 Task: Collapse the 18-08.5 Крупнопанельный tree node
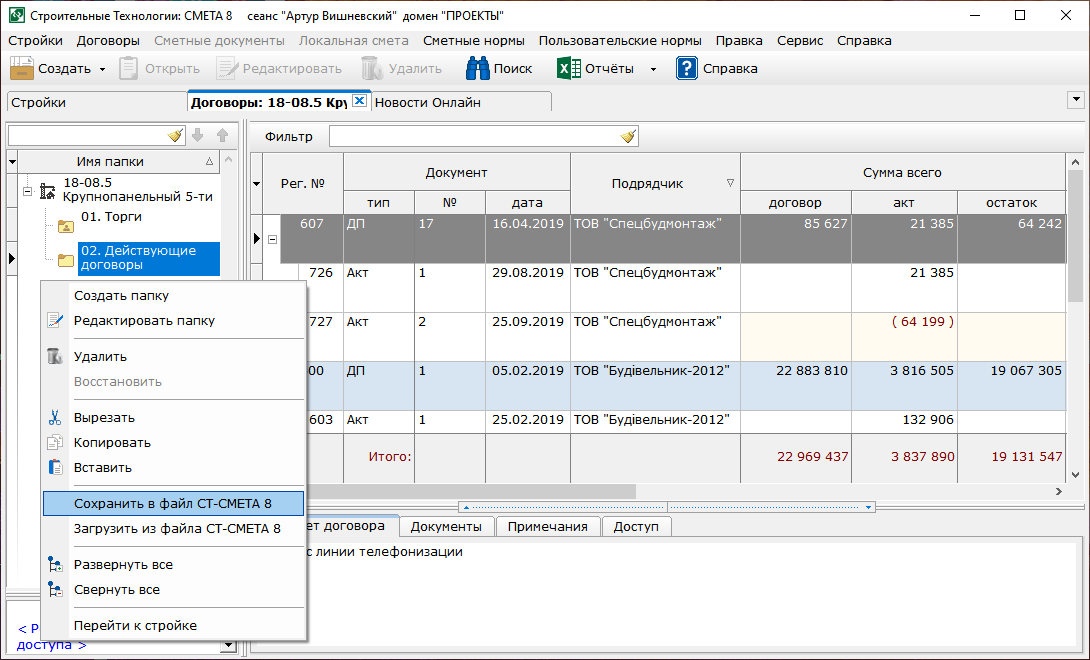click(x=28, y=190)
